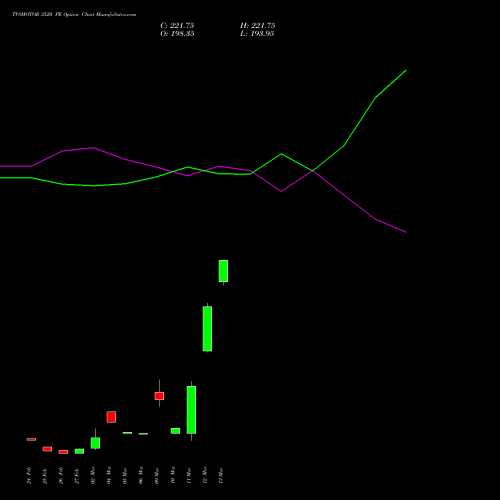Select the high value H: 221.75
This screenshot has height=500, width=500.
coord(257,26)
